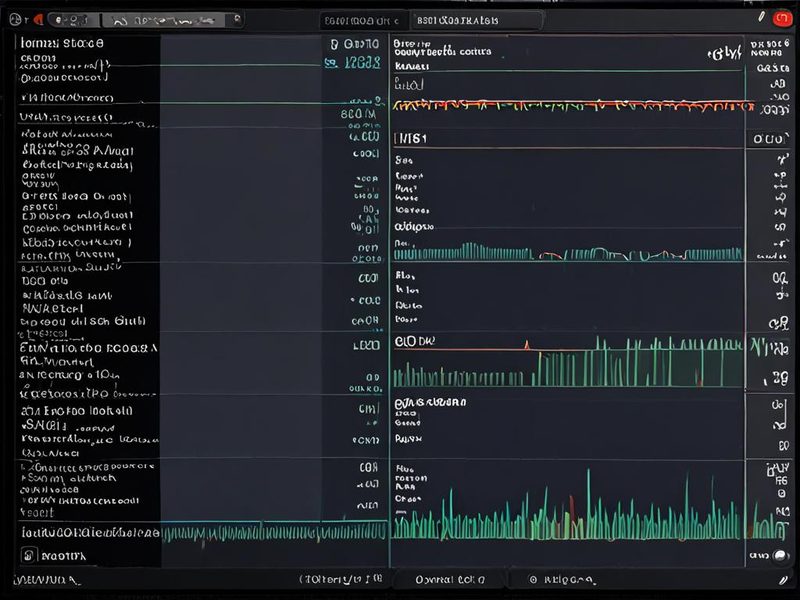
Task: Click the circular icon at the start of the top toolbar
Action: pyautogui.click(x=15, y=20)
